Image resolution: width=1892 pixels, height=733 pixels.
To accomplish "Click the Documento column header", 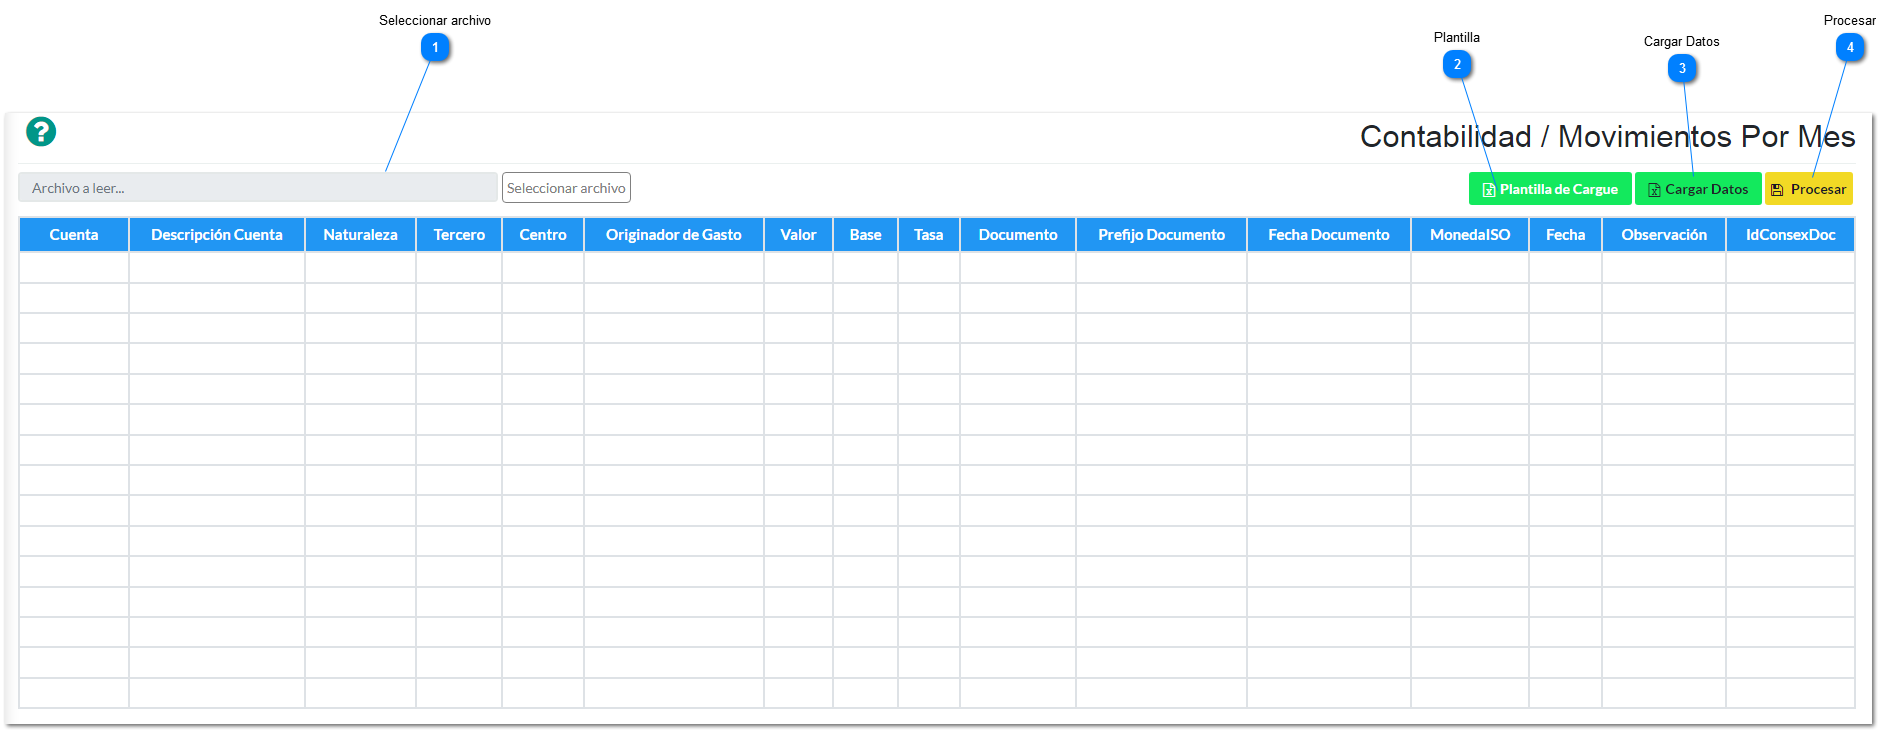I will 1018,235.
